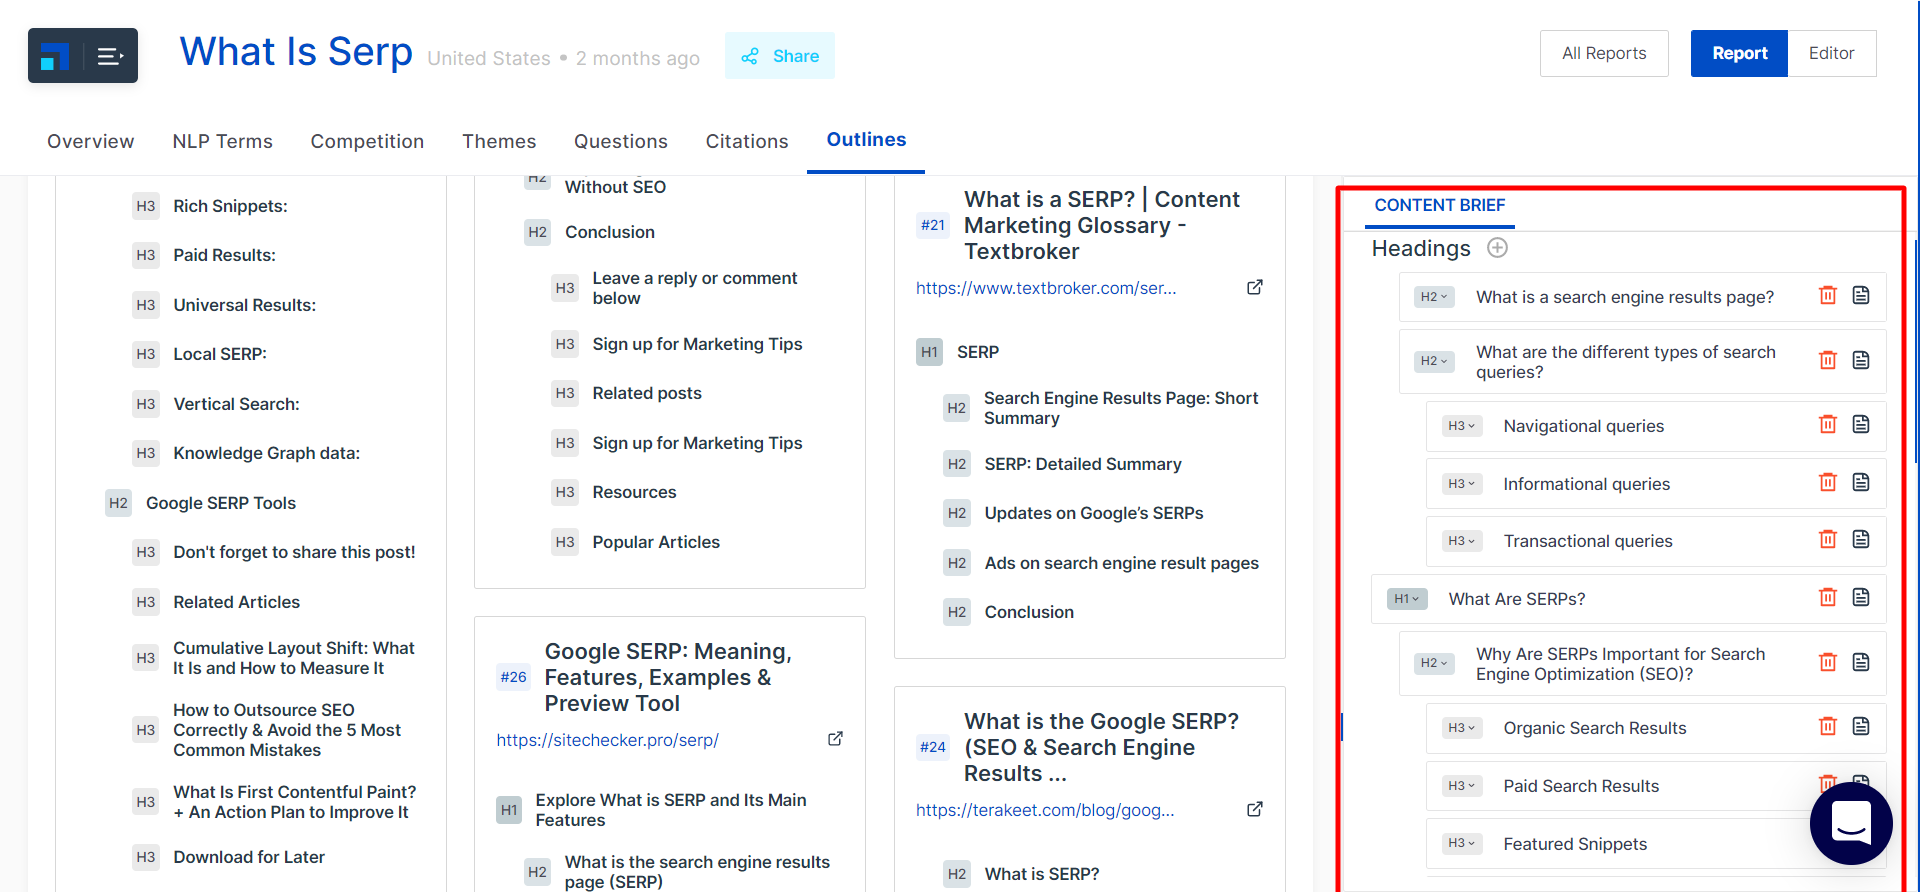
Task: Open H3 level dropdown for Transactional queries
Action: [1462, 541]
